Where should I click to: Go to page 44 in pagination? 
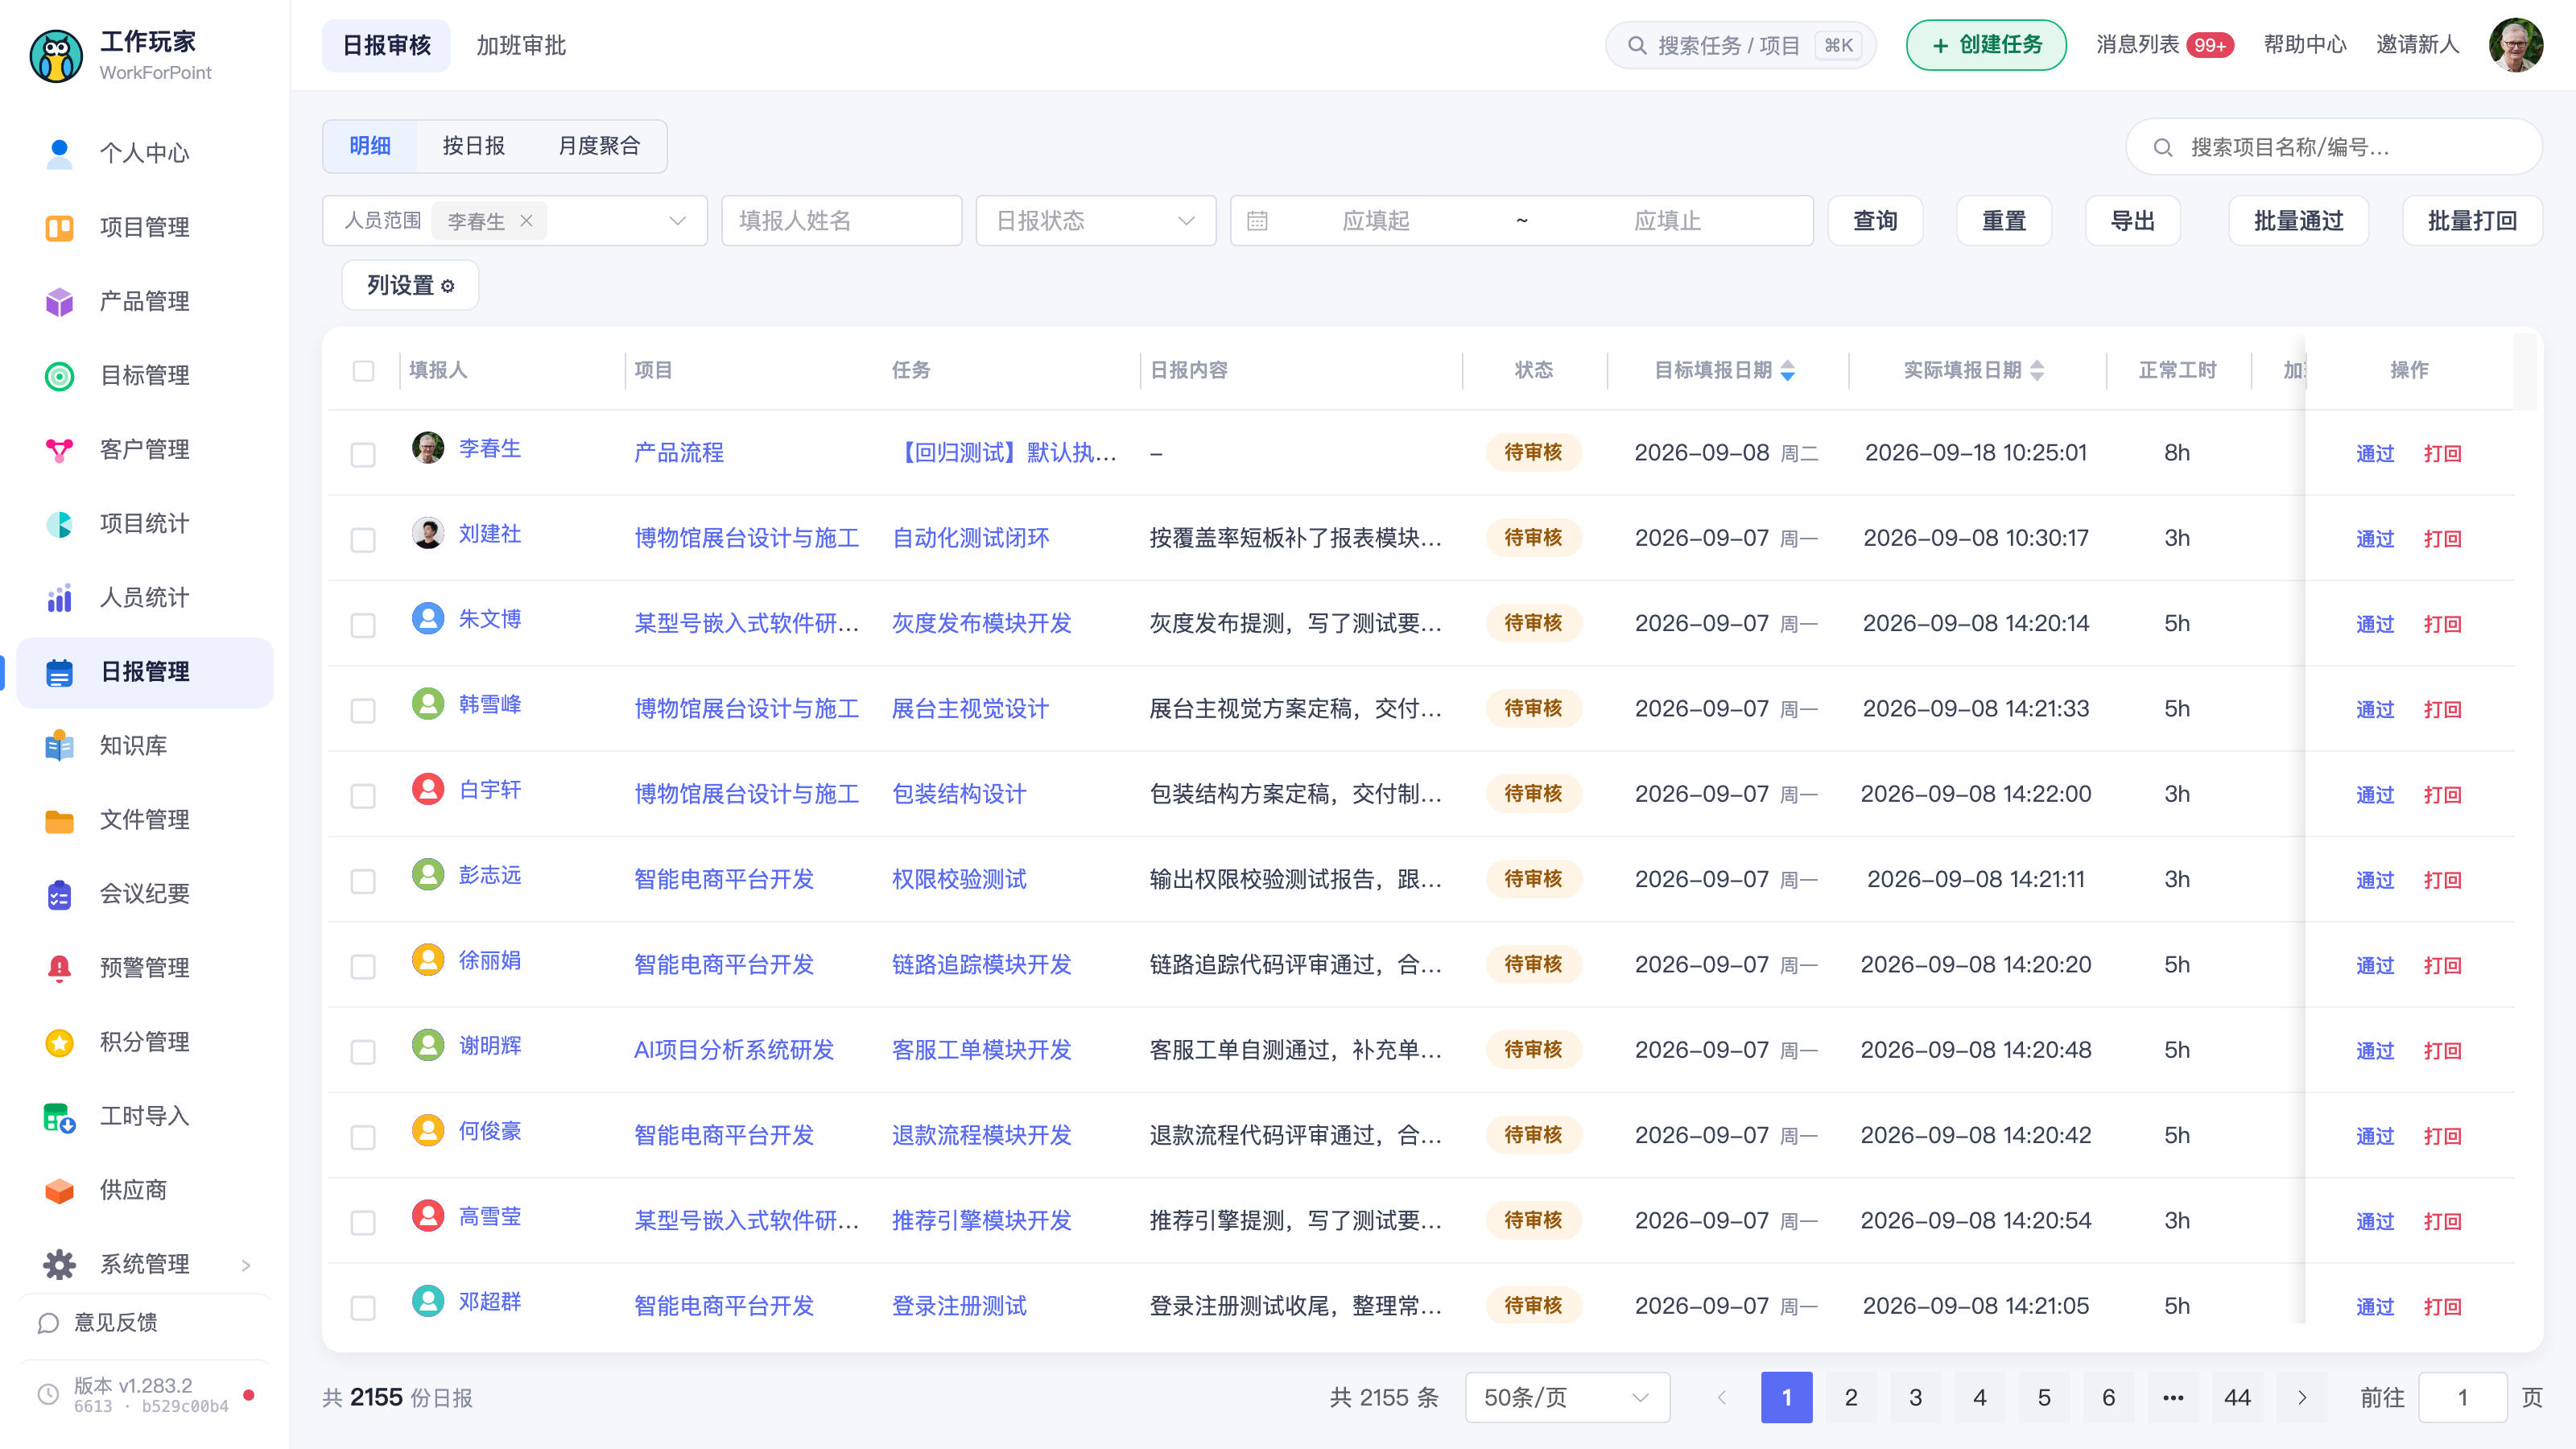pyautogui.click(x=2237, y=1397)
